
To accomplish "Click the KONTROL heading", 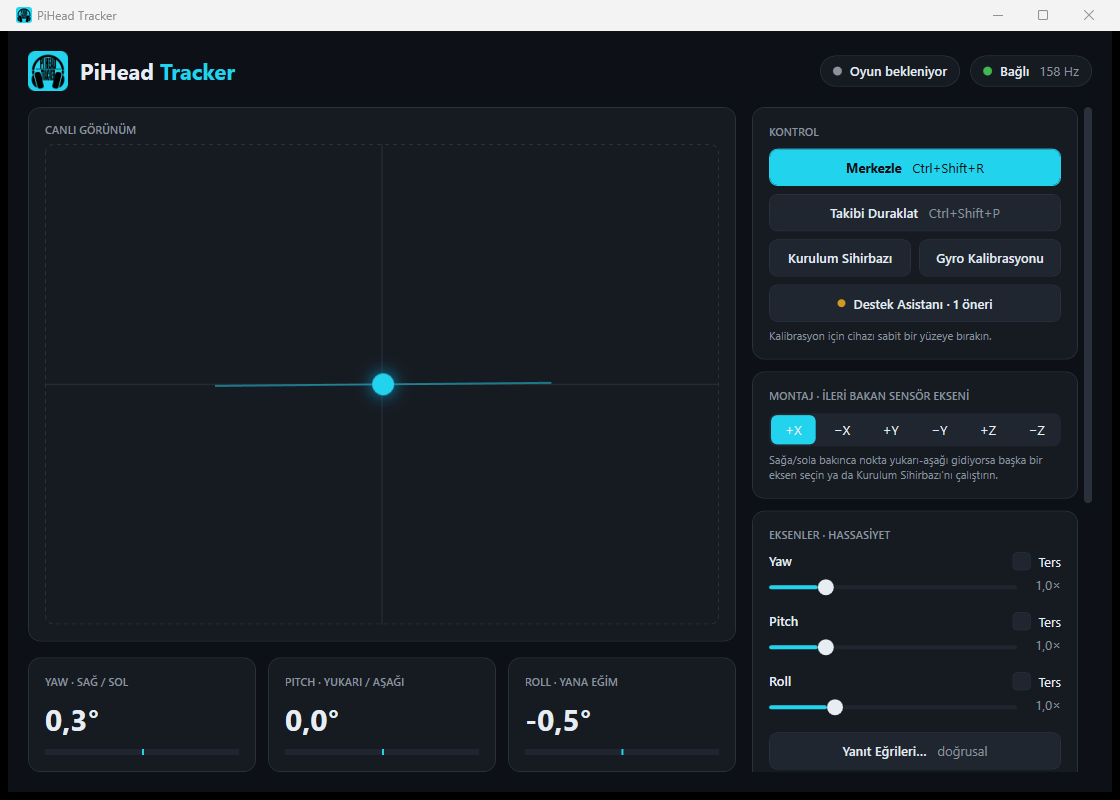I will click(794, 132).
